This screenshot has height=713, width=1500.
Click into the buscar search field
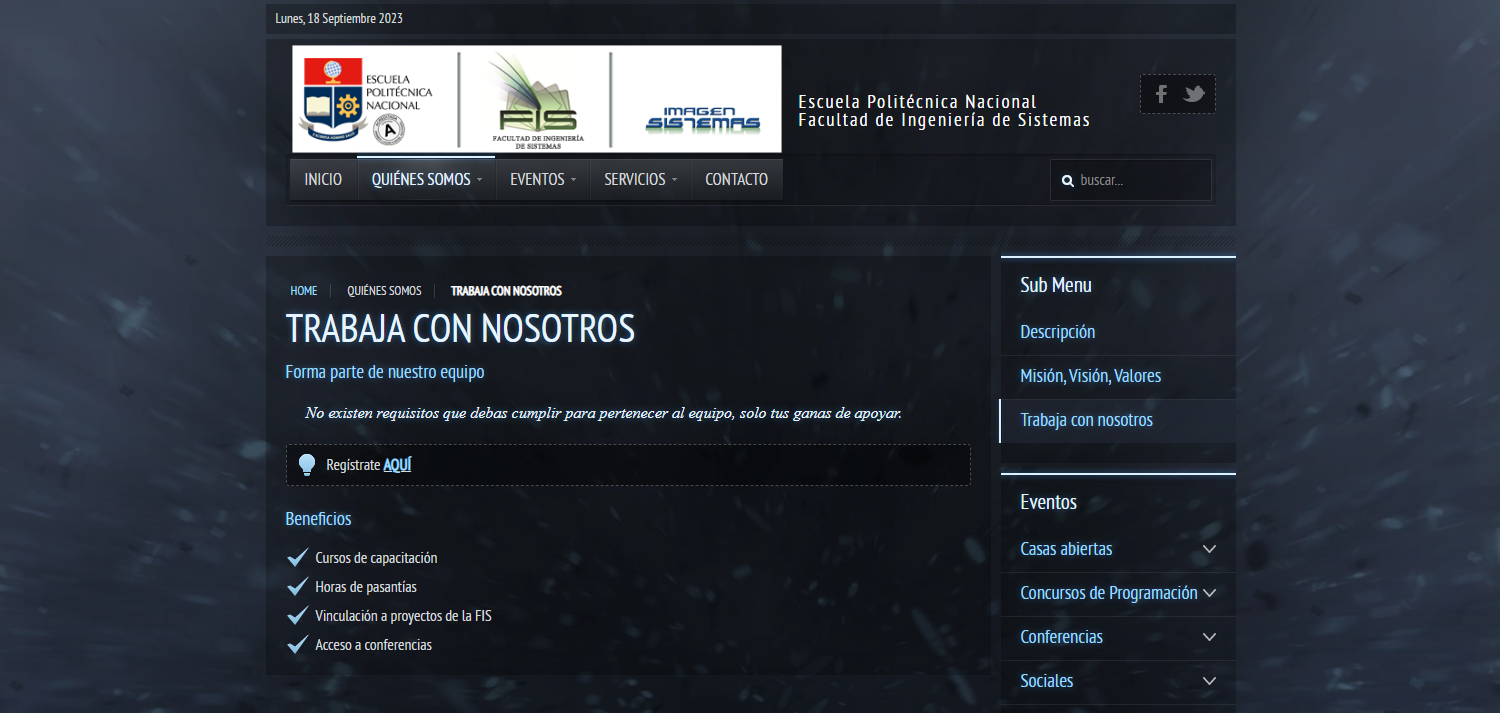[x=1140, y=181]
